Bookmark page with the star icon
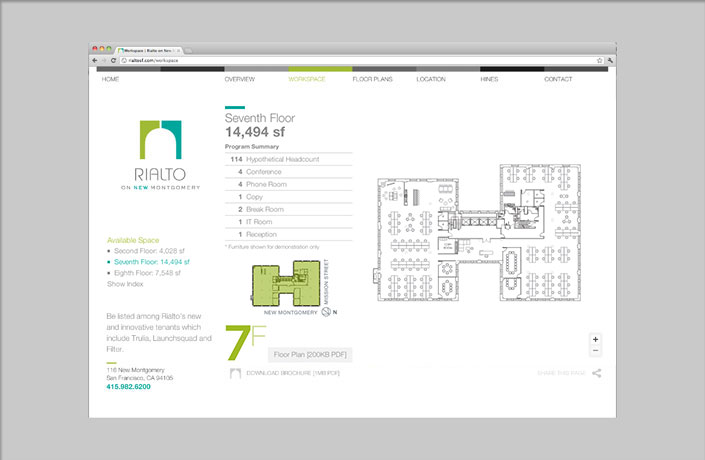Viewport: 705px width, 460px height. 599,60
